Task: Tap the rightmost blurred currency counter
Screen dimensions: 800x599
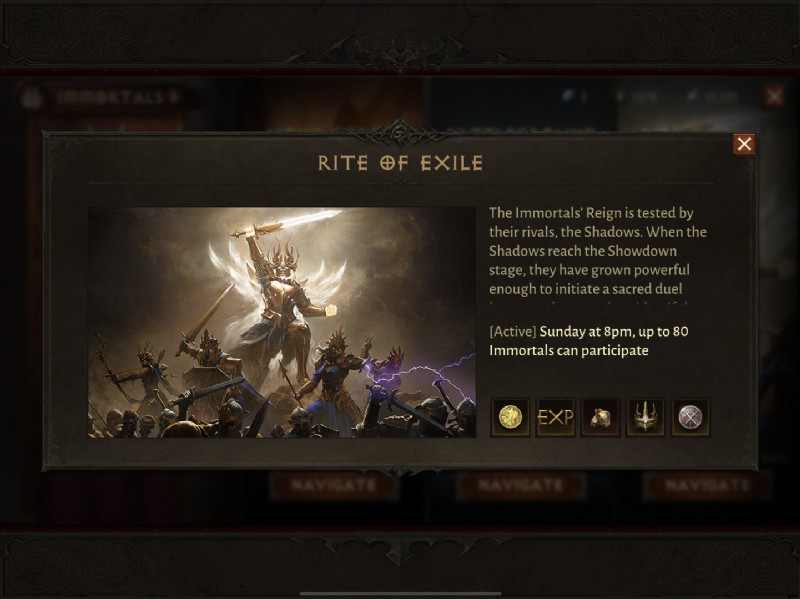Action: (x=712, y=96)
